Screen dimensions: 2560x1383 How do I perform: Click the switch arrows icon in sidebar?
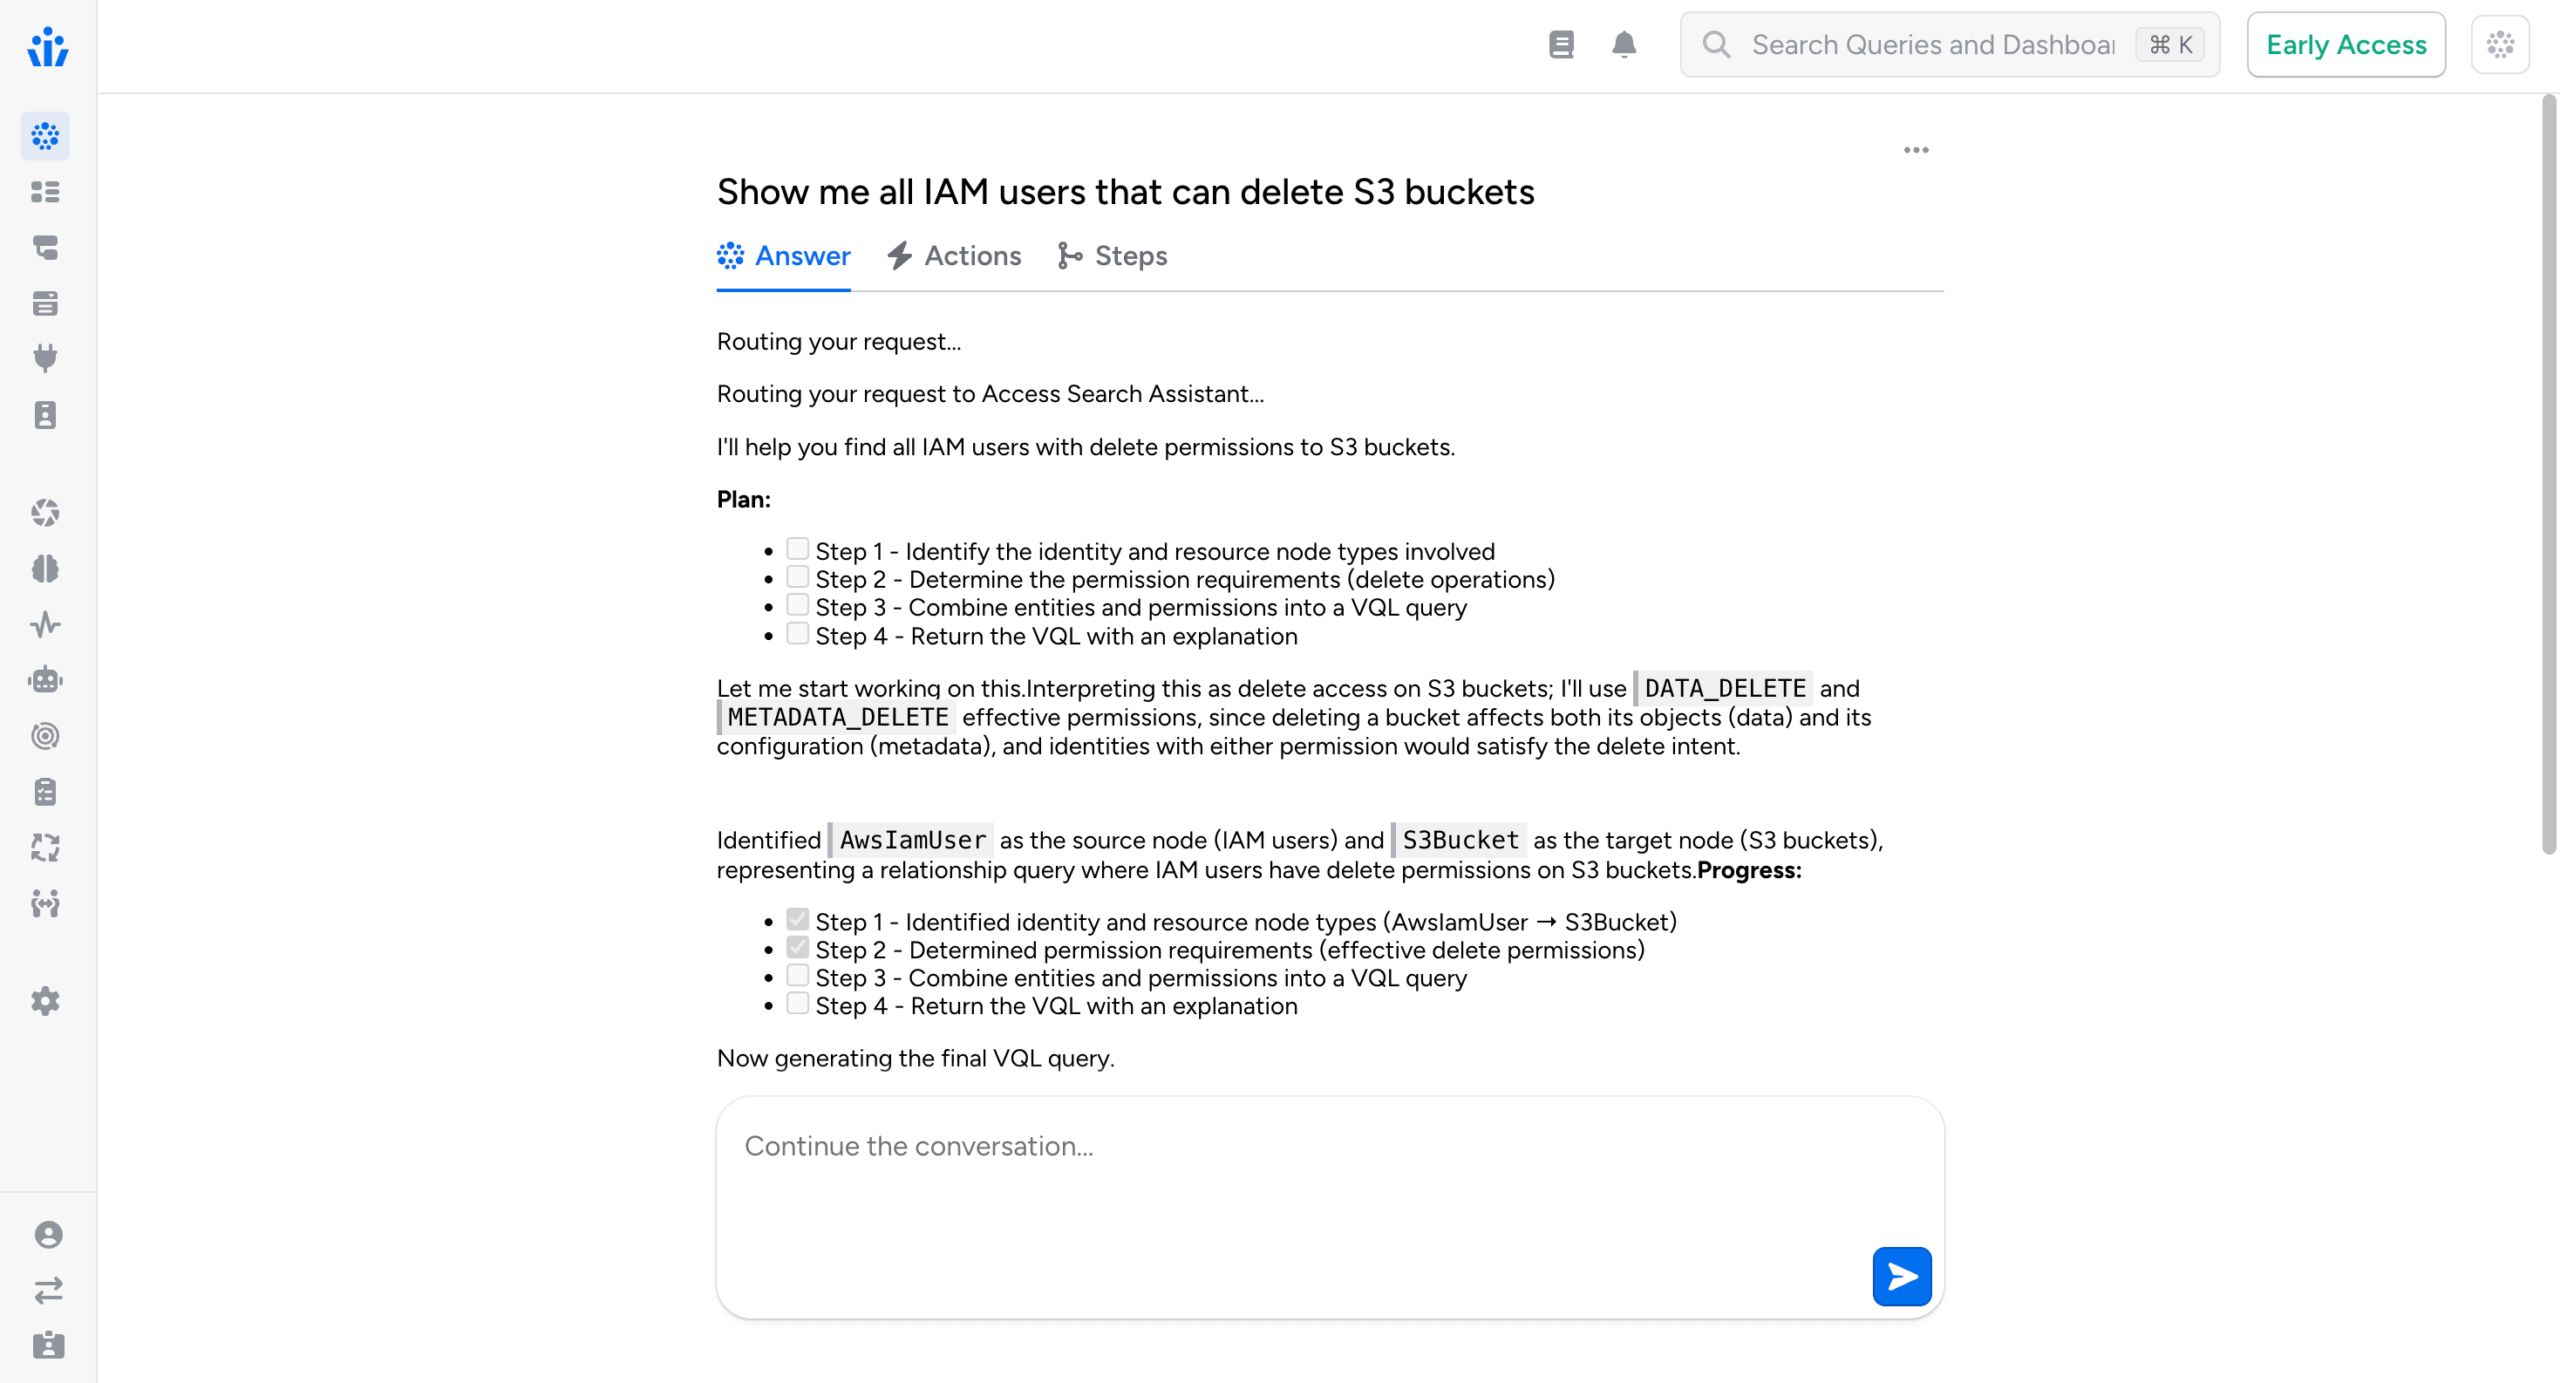[48, 1290]
